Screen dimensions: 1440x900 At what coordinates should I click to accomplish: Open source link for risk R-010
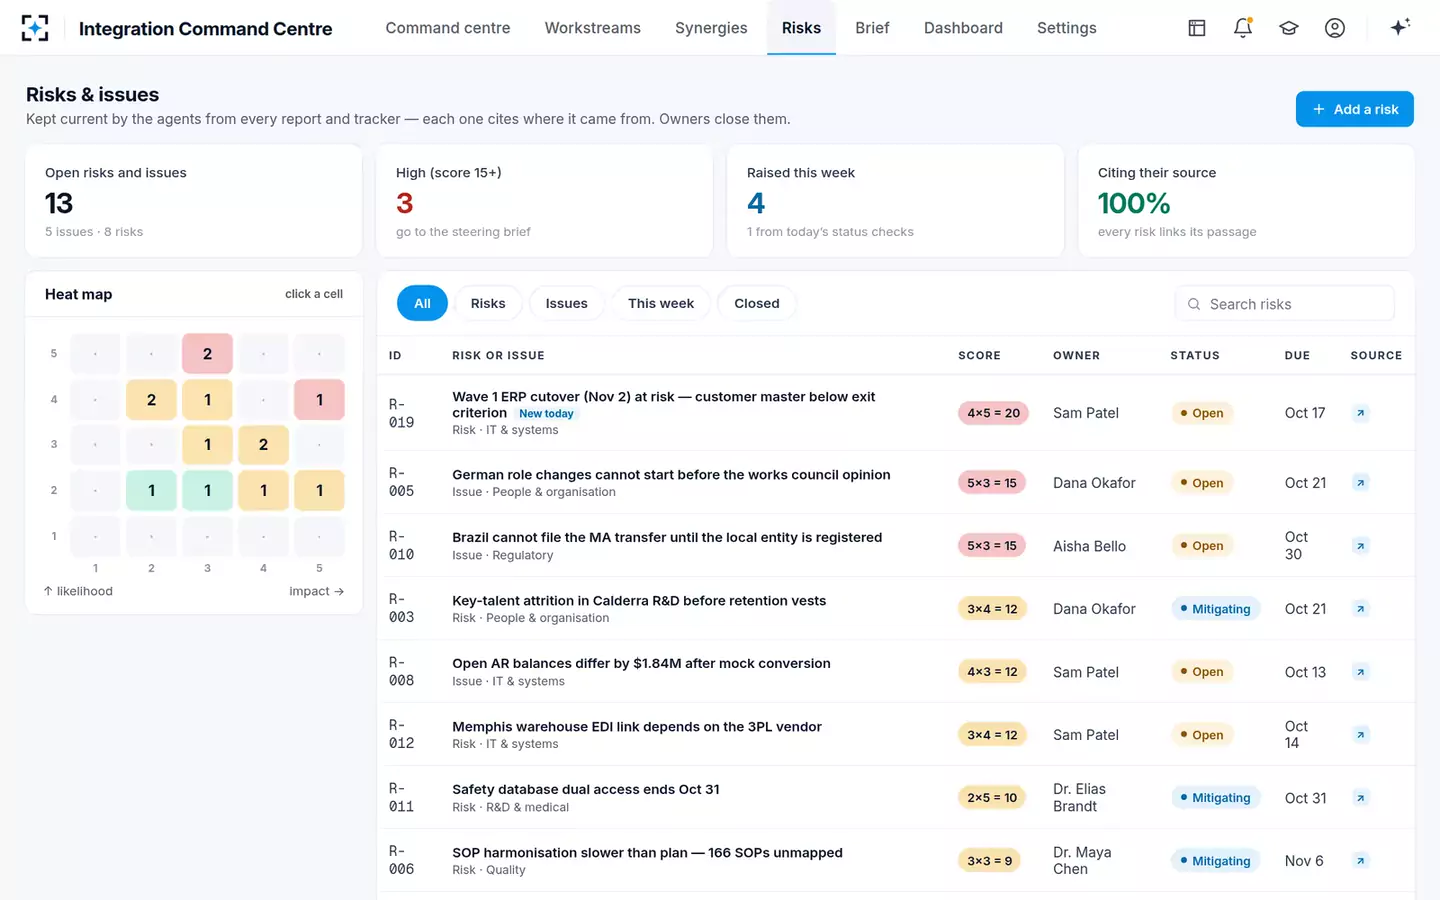pos(1360,546)
